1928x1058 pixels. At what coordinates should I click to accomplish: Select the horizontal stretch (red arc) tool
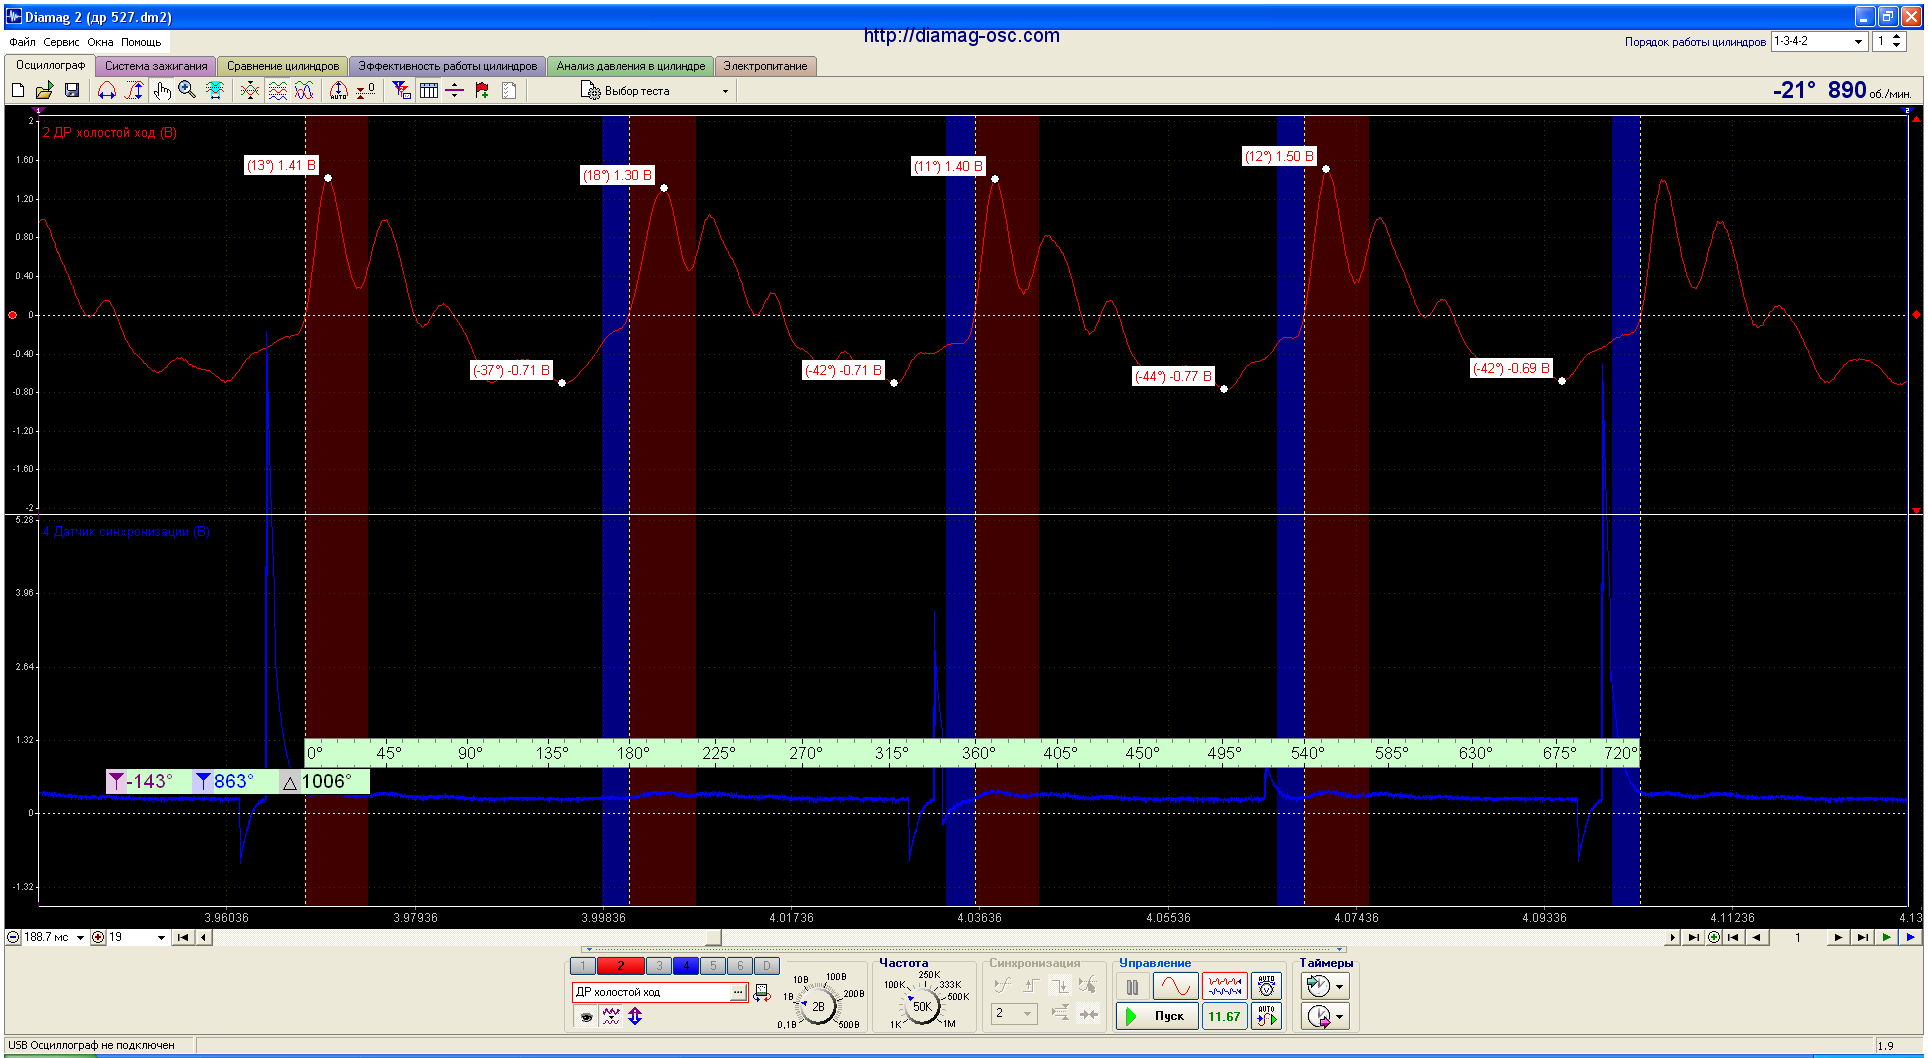107,91
